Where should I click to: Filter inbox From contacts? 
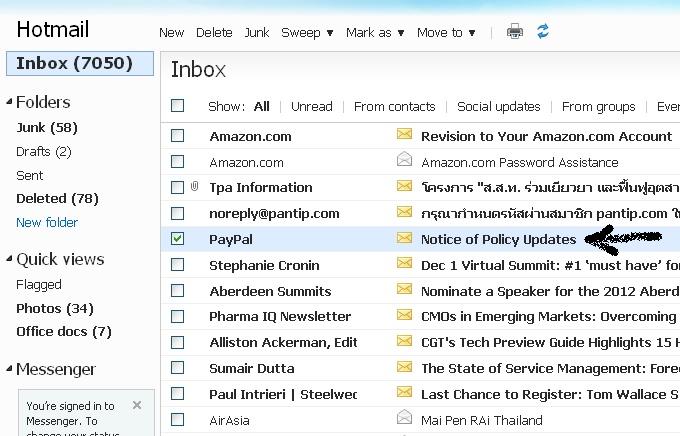(395, 106)
